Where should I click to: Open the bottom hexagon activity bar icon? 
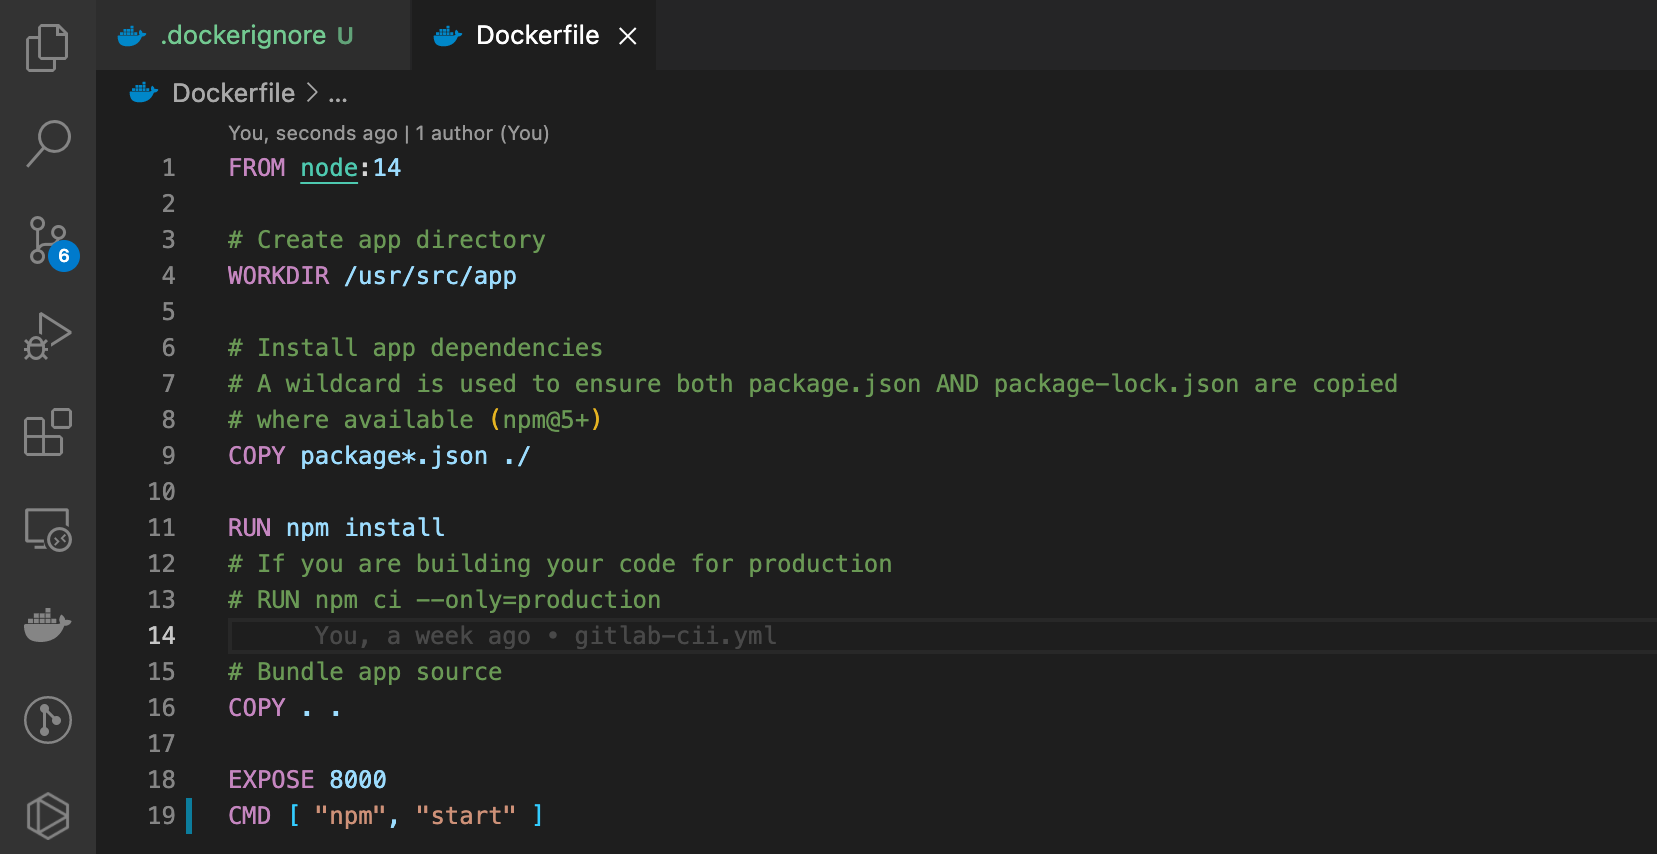[x=47, y=816]
